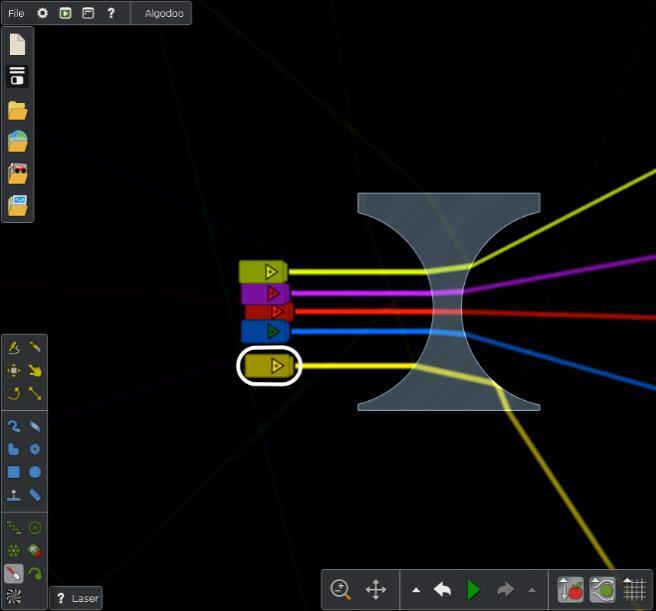Create a new scene with the blank page icon
Screen dimensions: 656x611
pos(18,45)
